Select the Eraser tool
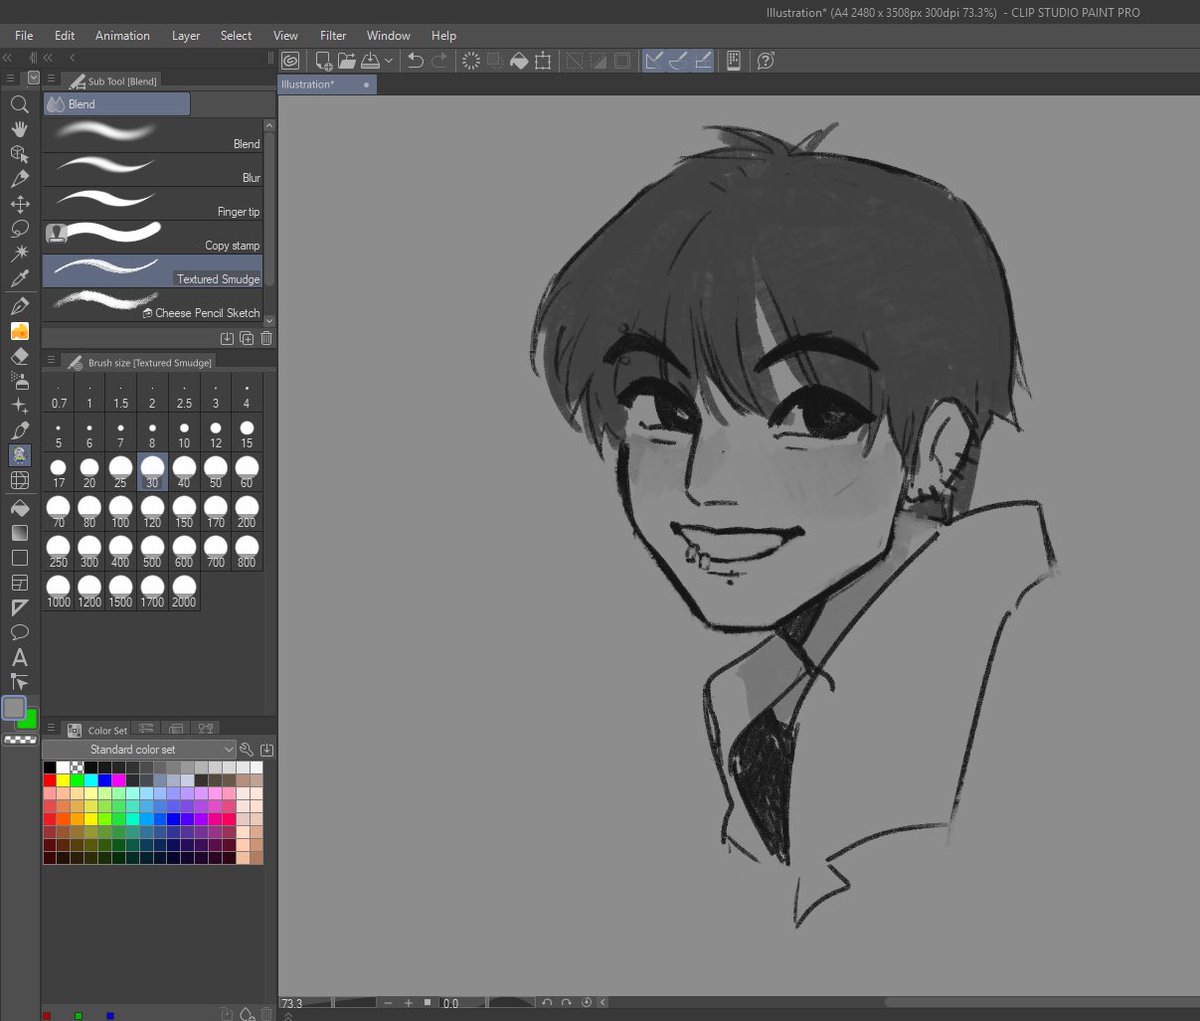The image size is (1200, 1021). click(19, 356)
